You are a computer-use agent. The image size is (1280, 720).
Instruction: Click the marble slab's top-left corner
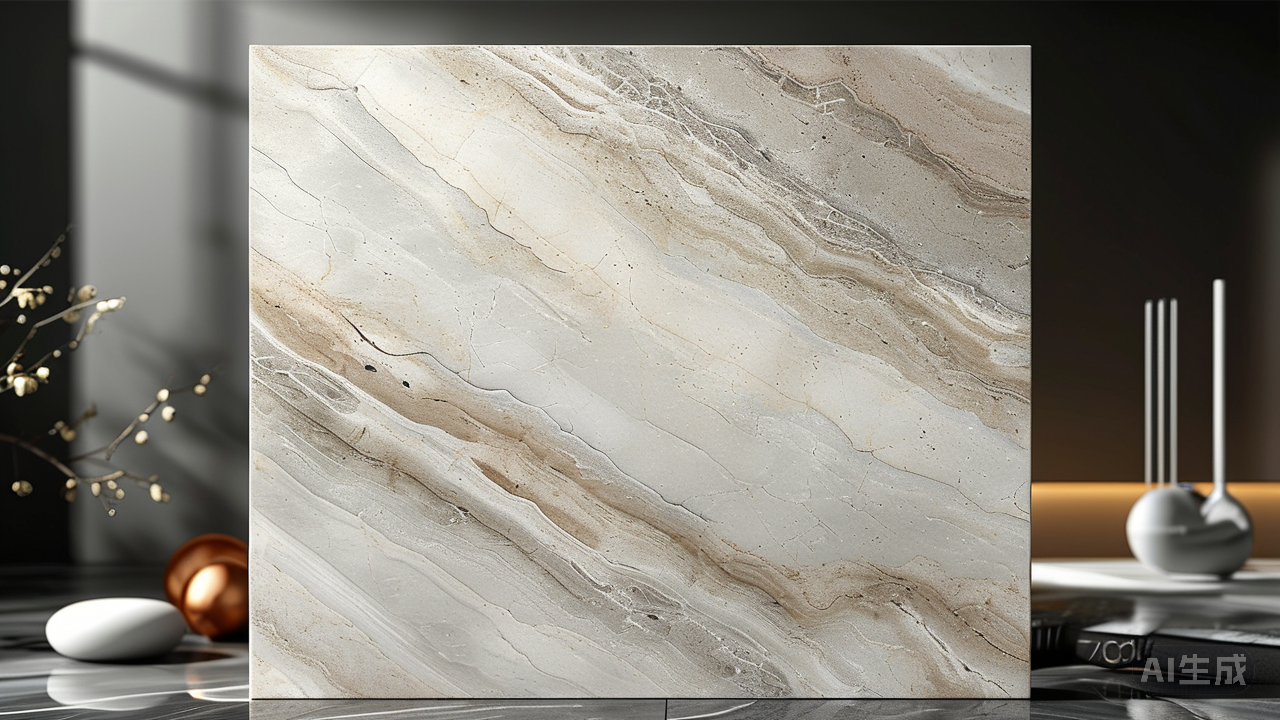click(x=253, y=49)
